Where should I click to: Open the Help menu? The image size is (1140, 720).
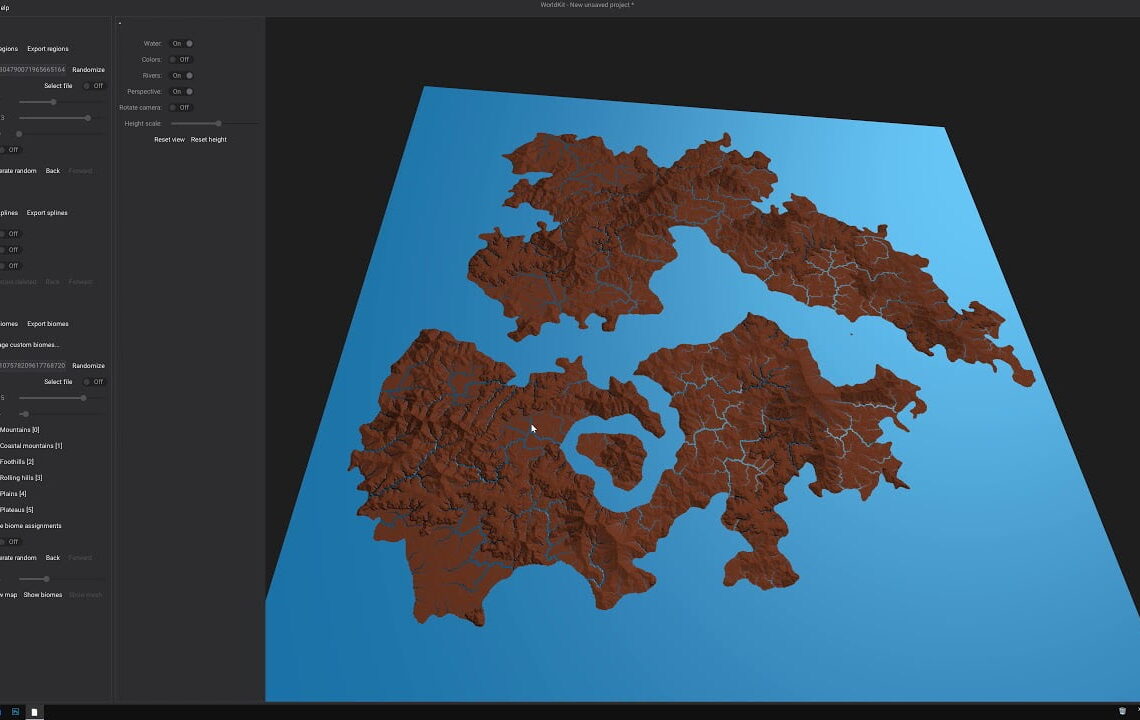click(6, 5)
